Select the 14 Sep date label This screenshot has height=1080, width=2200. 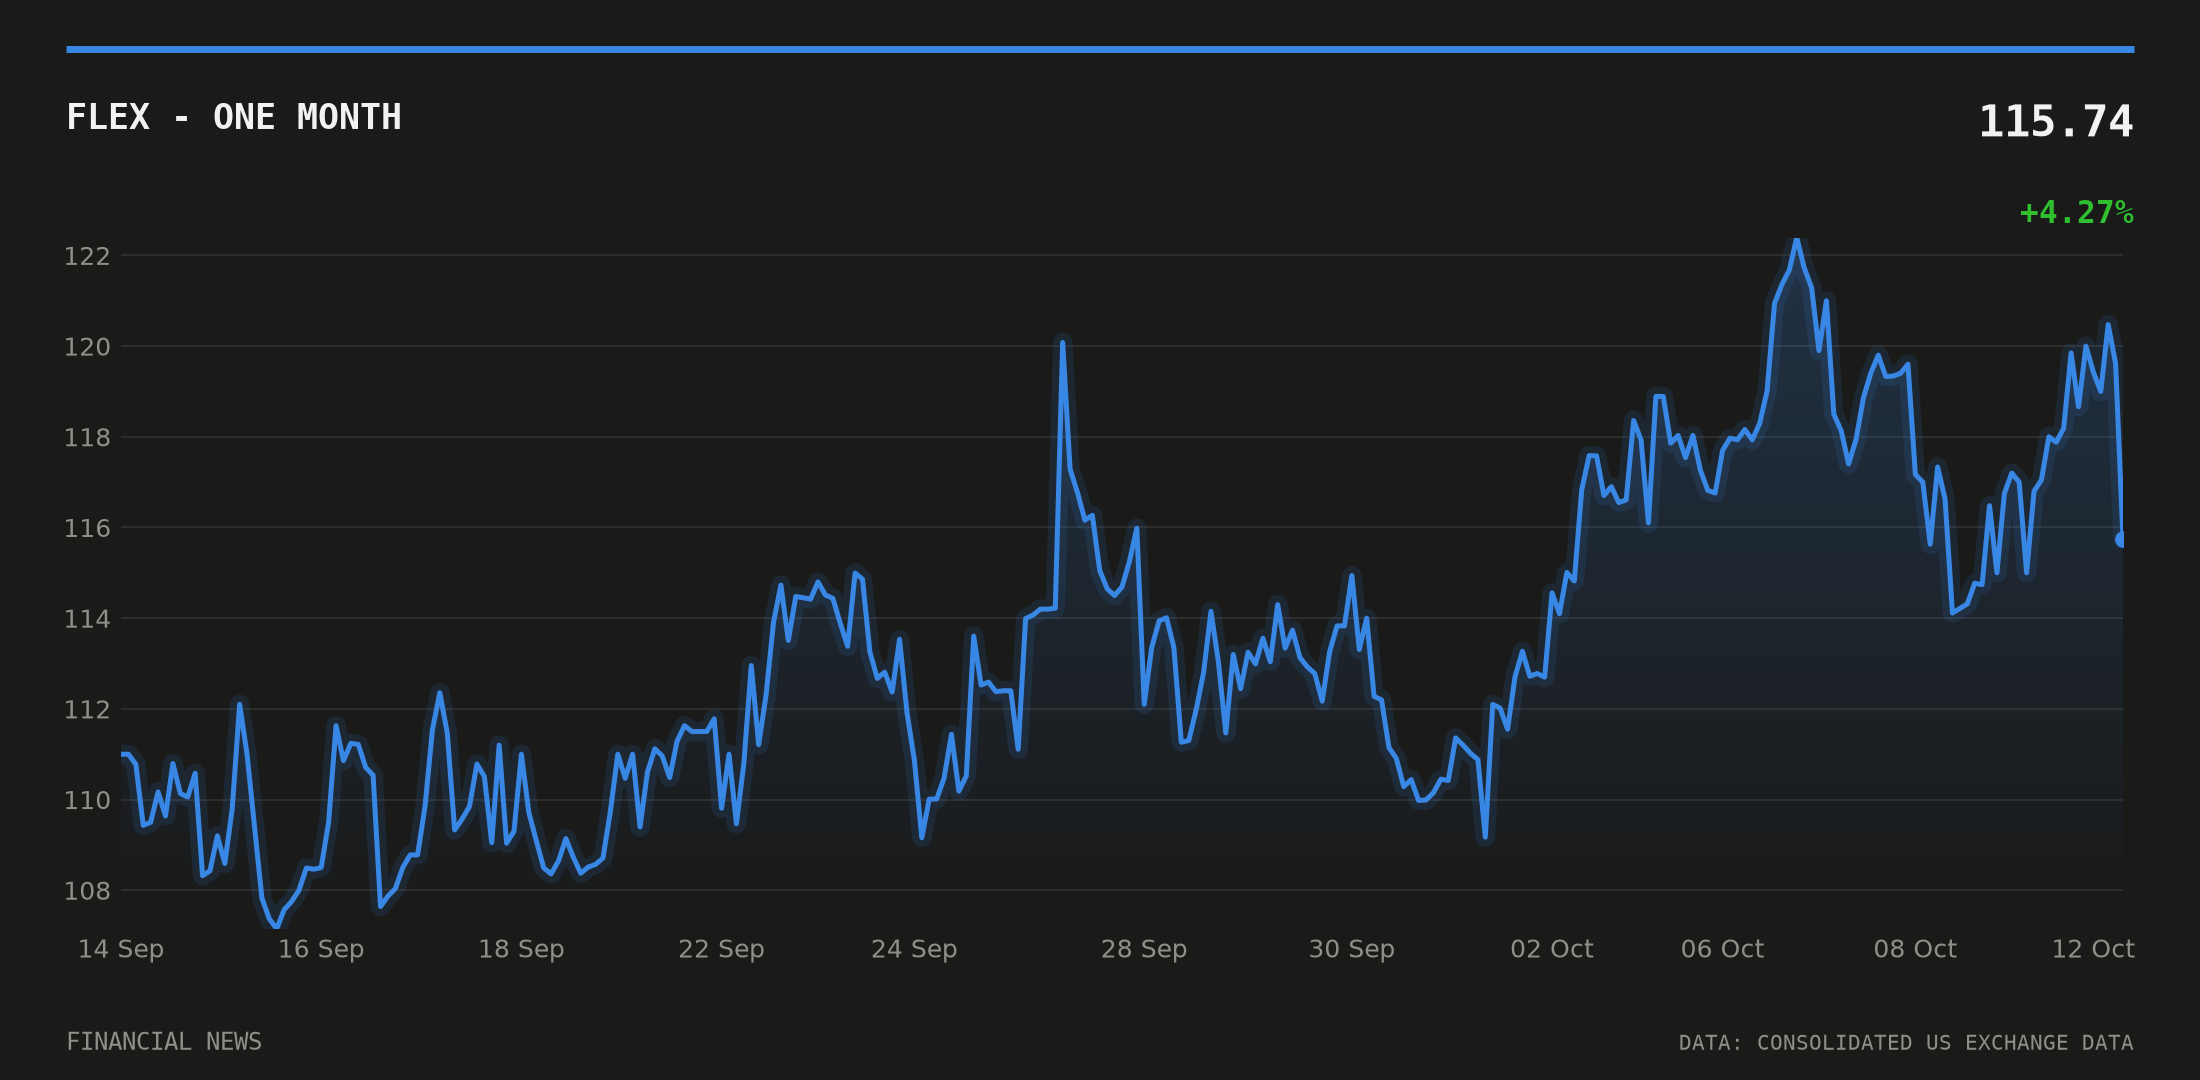coord(121,949)
